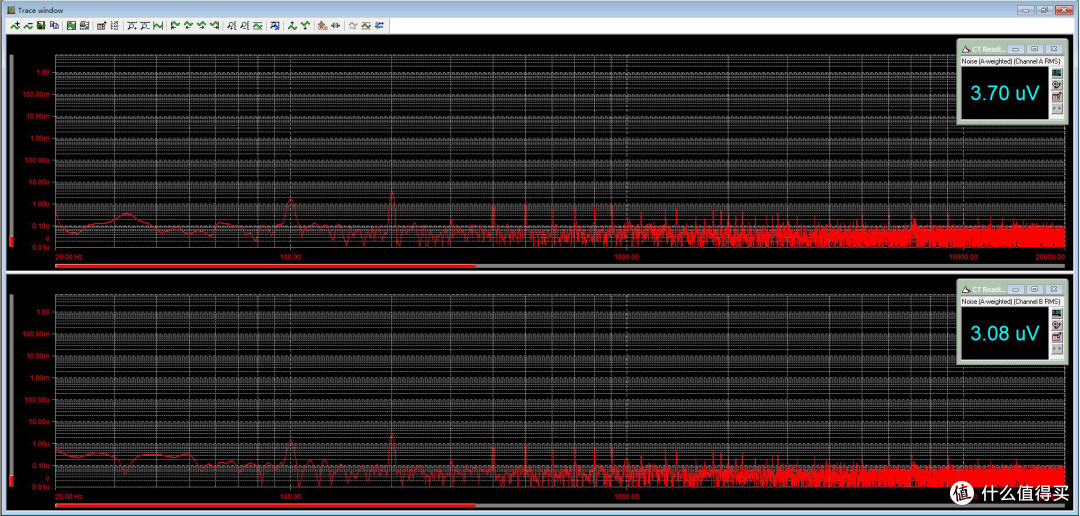The height and width of the screenshot is (516, 1080).
Task: Close the Channel B CT Reading window
Action: (x=1053, y=289)
